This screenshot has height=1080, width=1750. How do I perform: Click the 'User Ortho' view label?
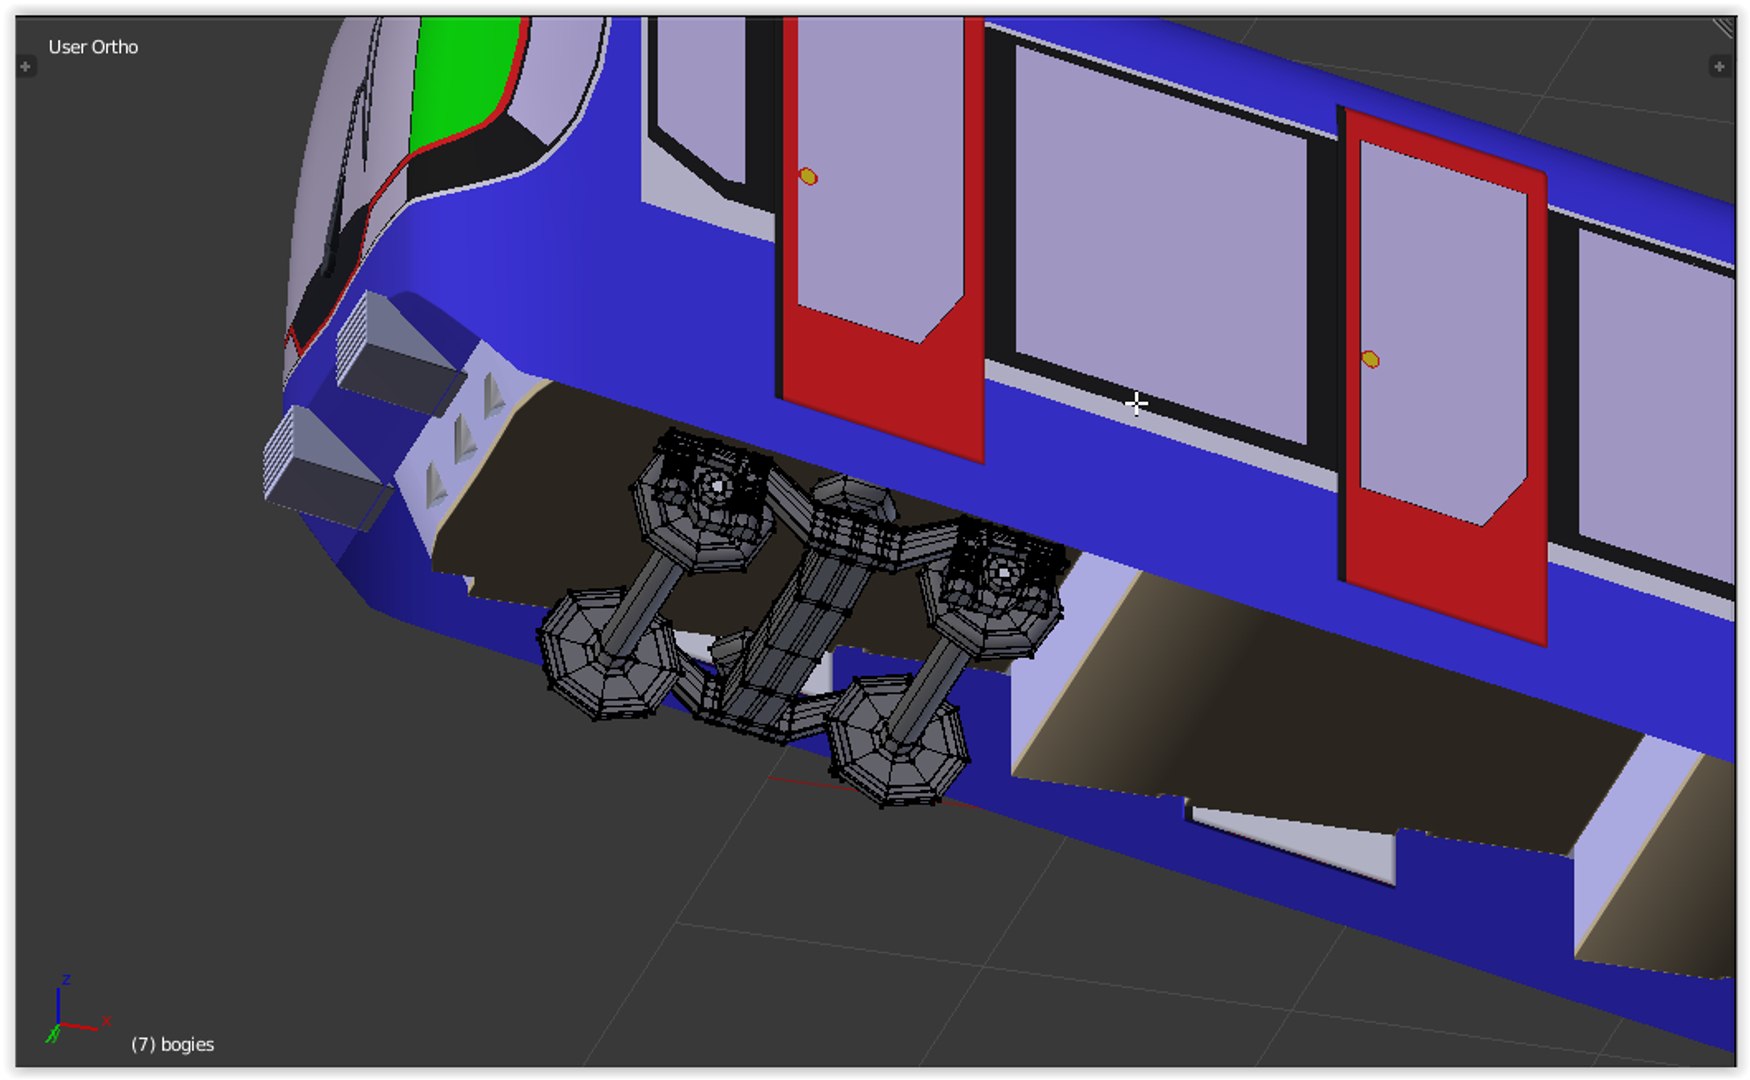coord(93,47)
